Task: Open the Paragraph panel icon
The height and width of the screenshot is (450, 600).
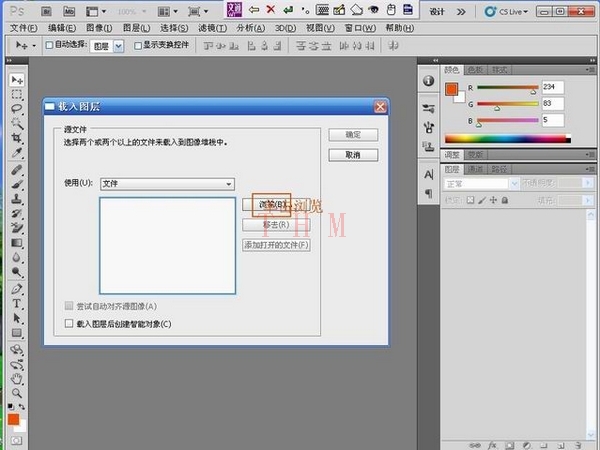Action: (429, 194)
